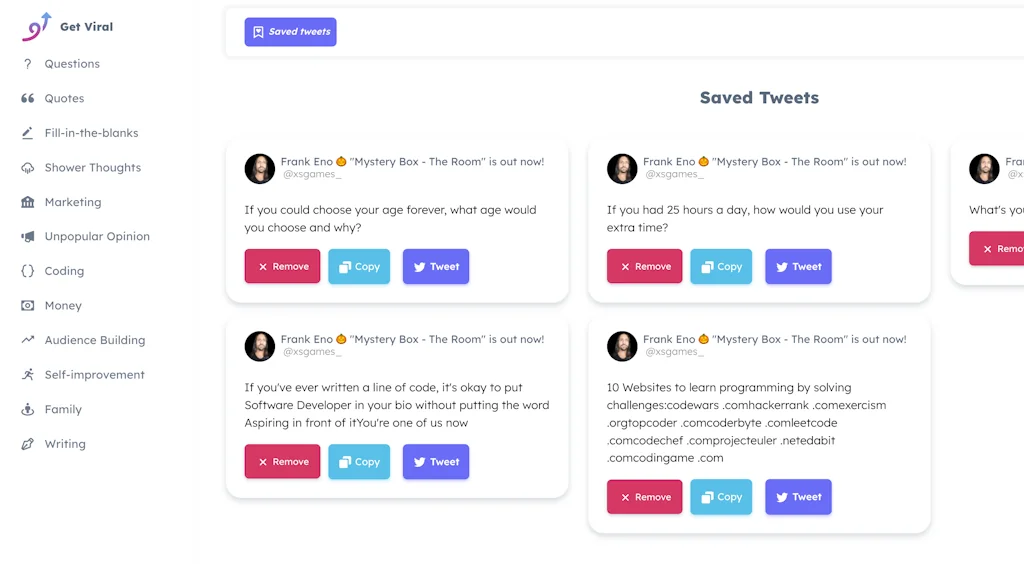Click the Self-improvement running person icon
1024x564 pixels.
[28, 375]
